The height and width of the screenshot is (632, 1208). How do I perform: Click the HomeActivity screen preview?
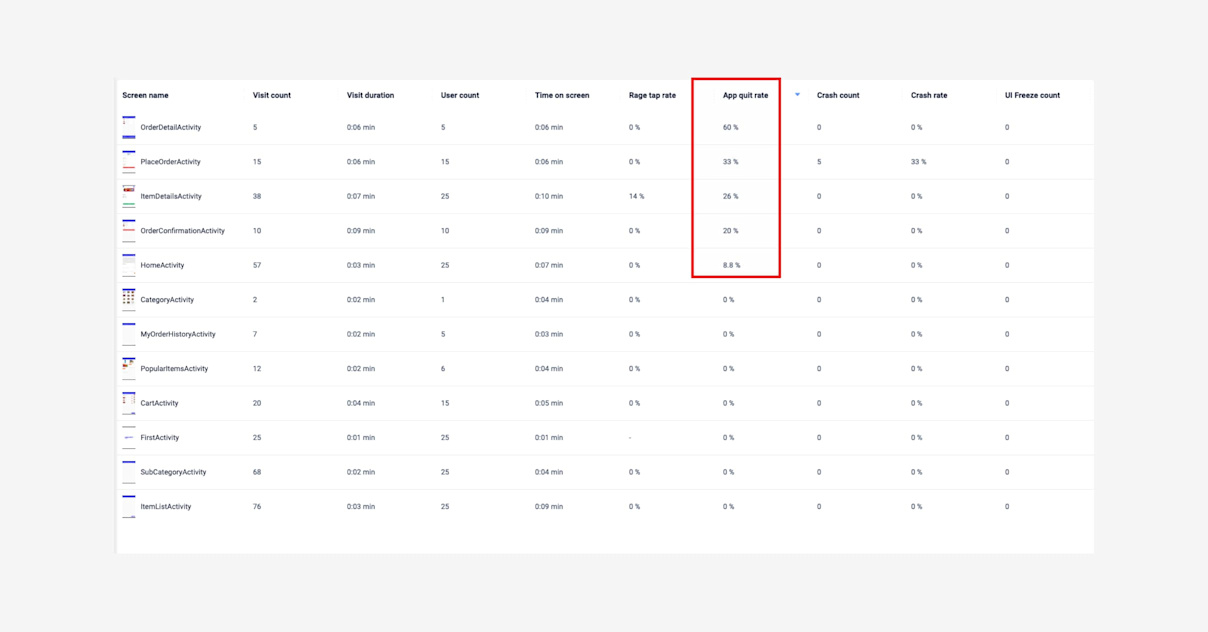pos(128,264)
